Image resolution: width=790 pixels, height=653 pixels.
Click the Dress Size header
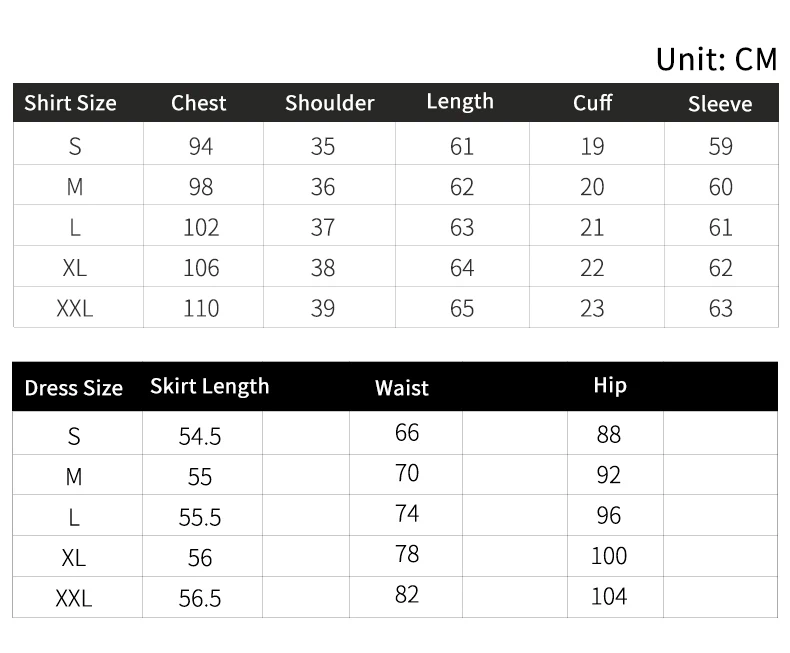tap(73, 388)
